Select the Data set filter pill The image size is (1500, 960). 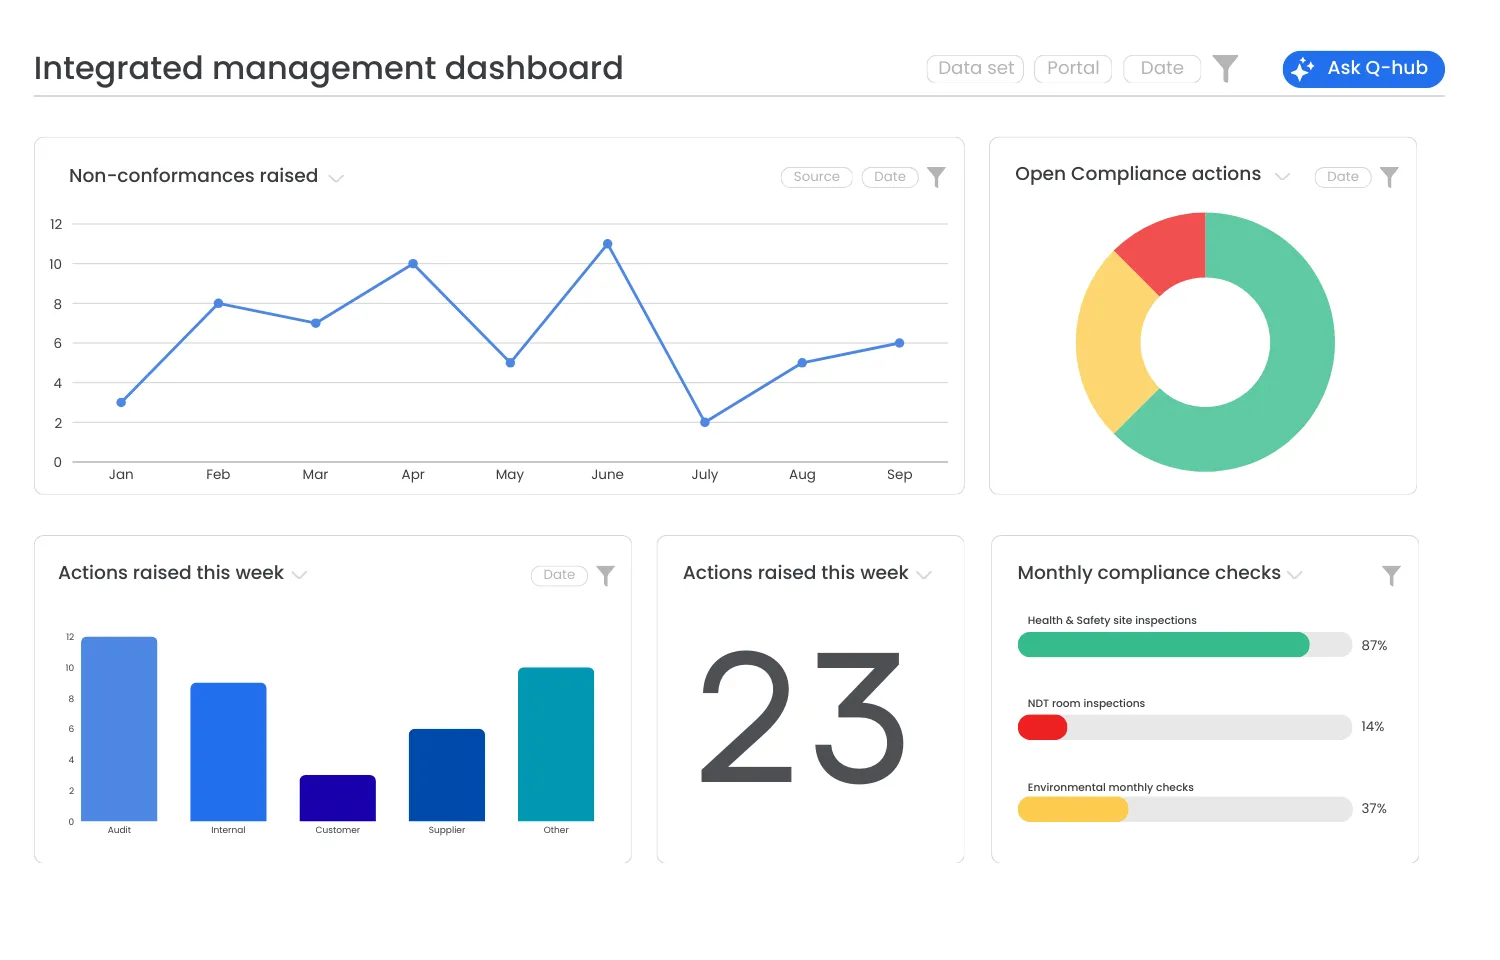975,69
